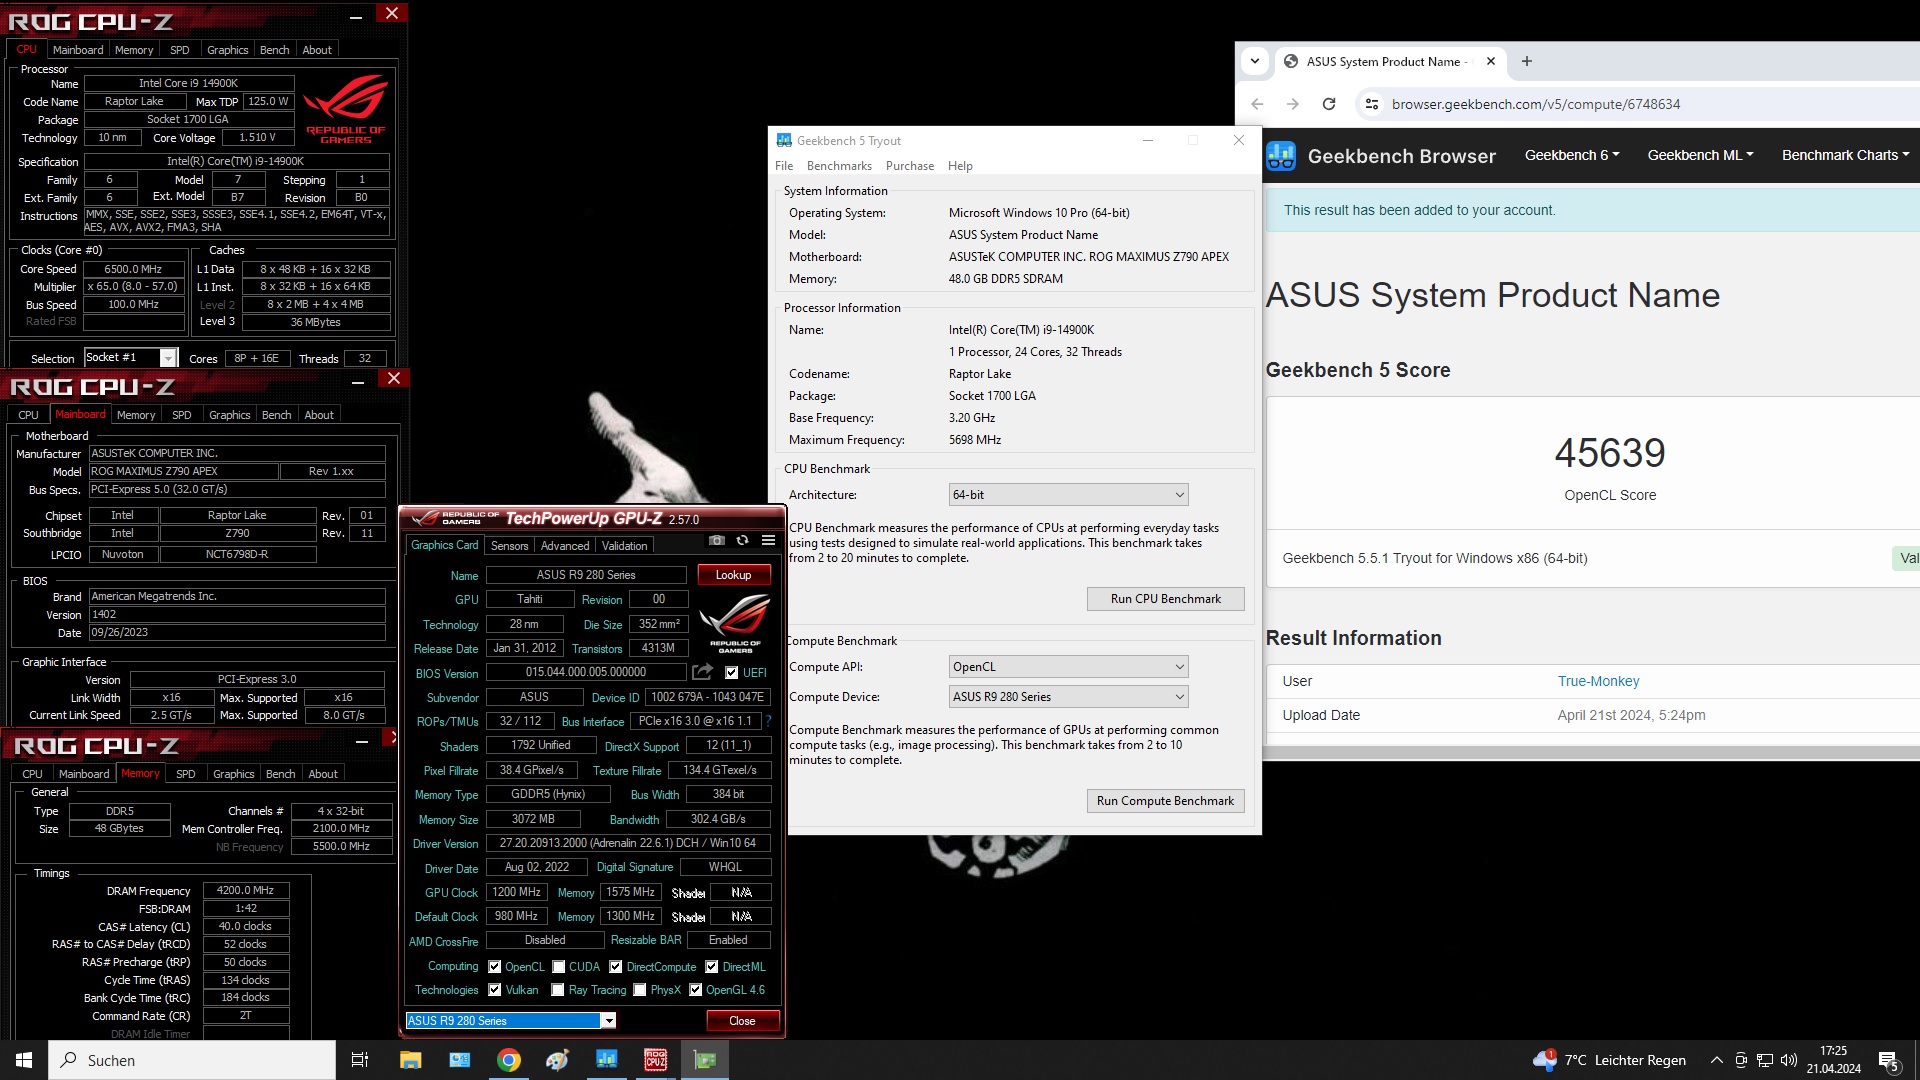Open Geekbench File menu

coord(784,166)
